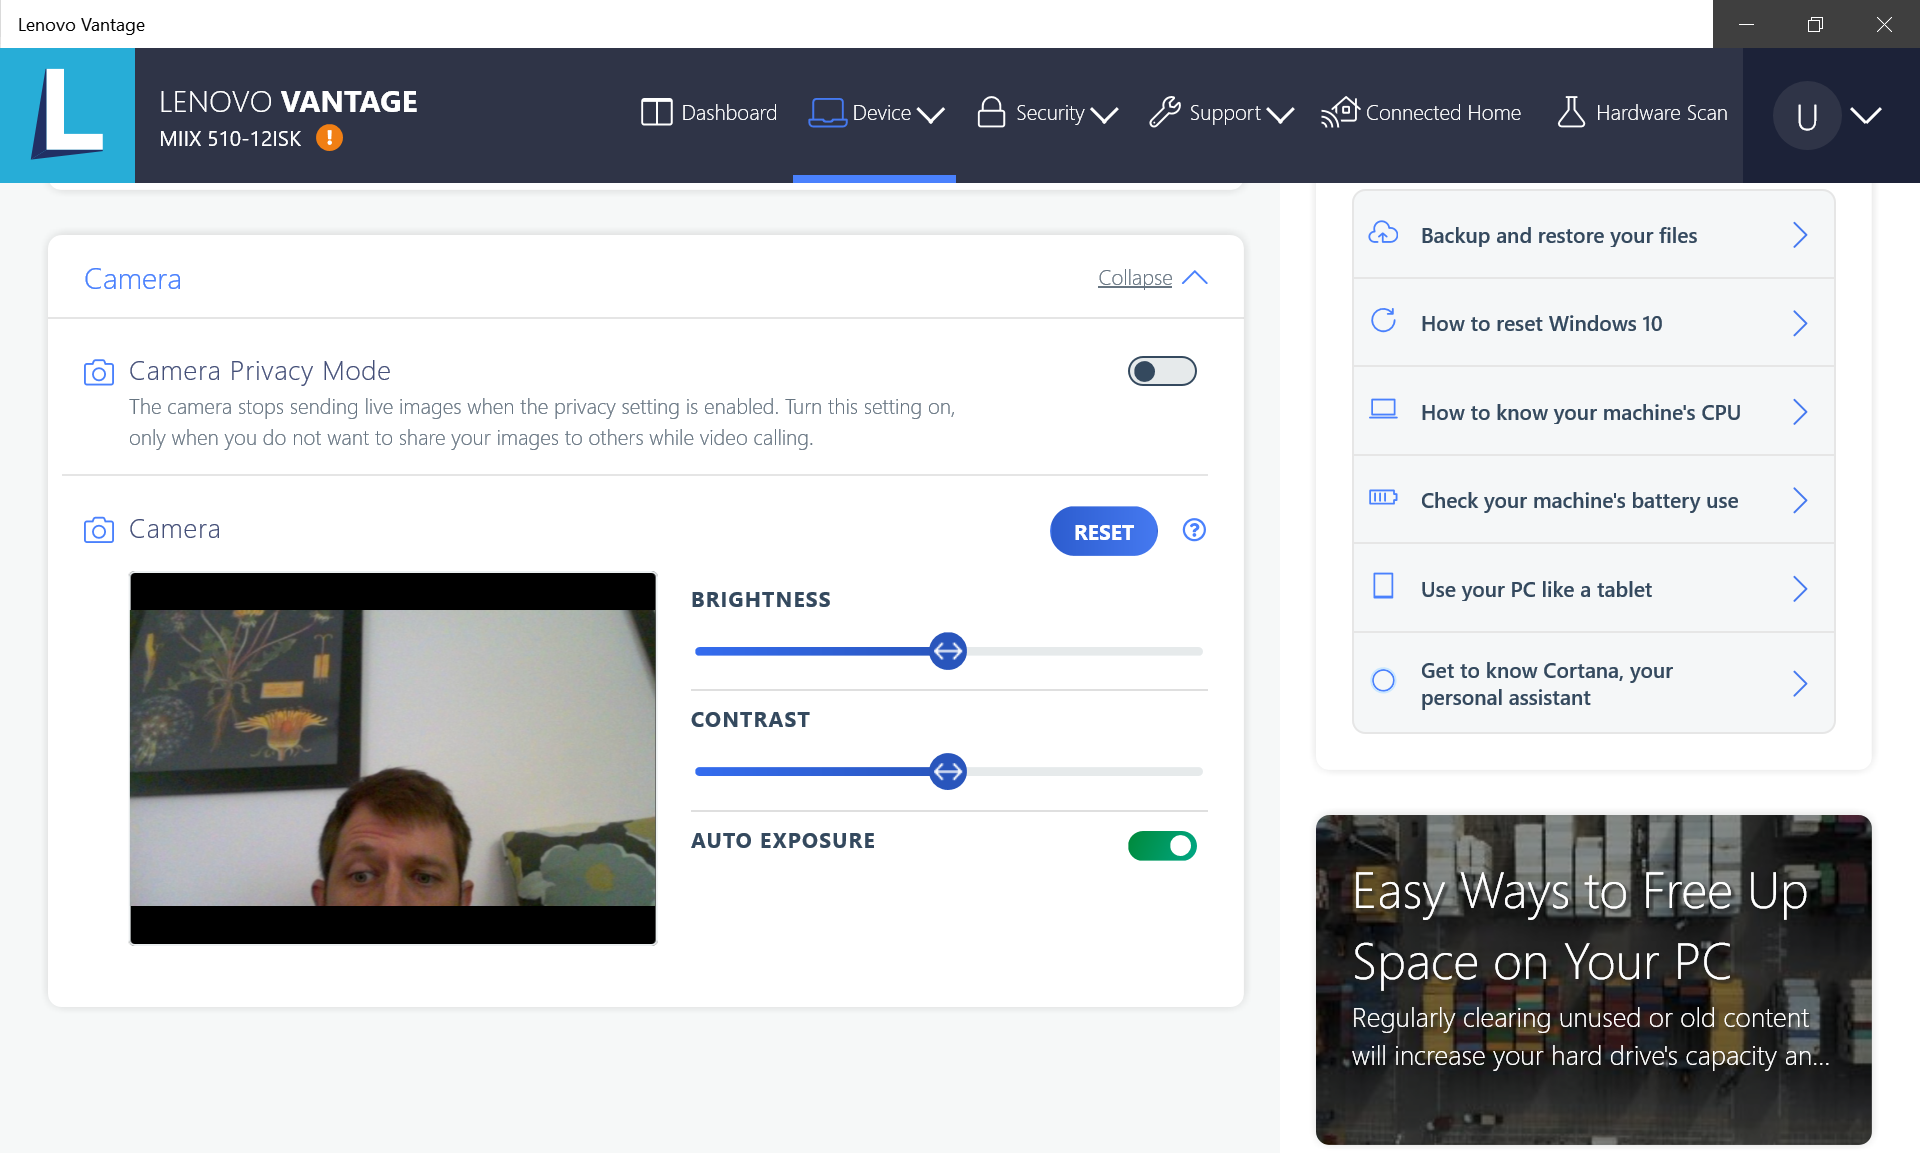This screenshot has height=1153, width=1920.
Task: Open the Device menu item
Action: (x=877, y=113)
